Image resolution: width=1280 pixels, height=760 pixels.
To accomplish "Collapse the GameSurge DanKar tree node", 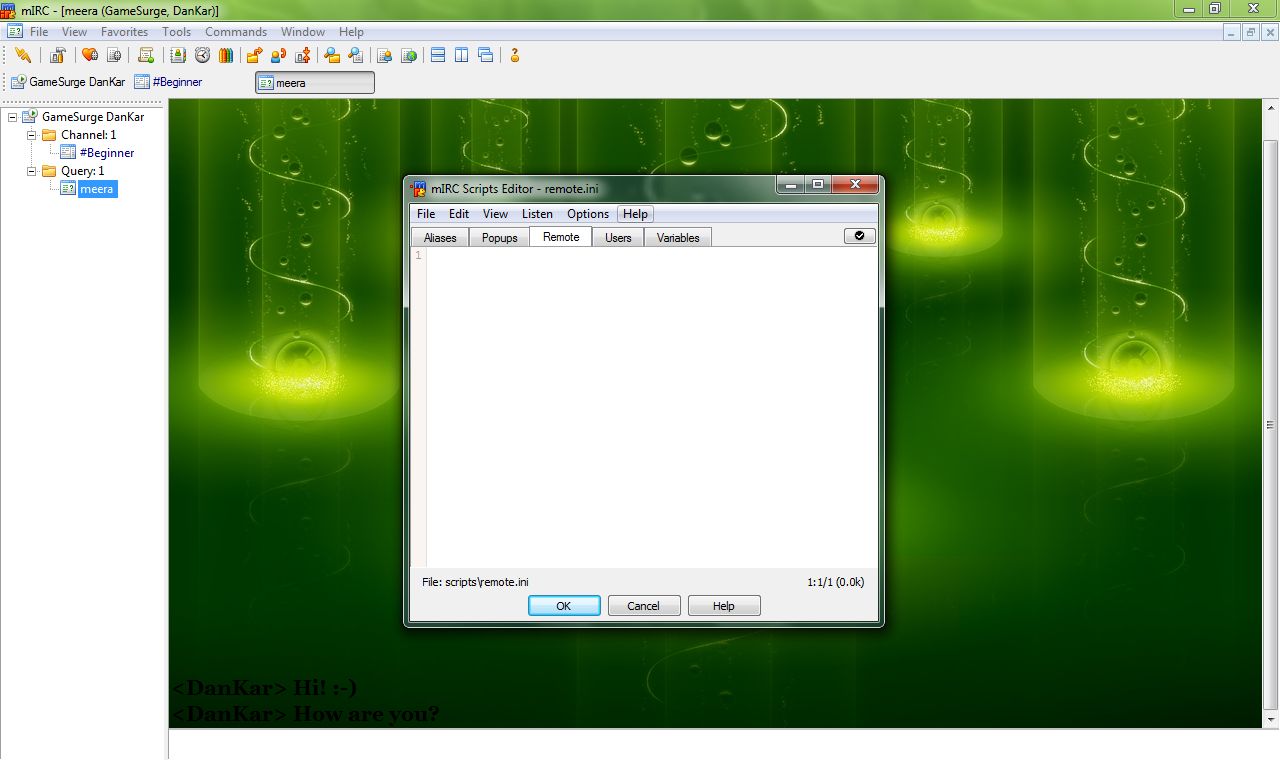I will pyautogui.click(x=12, y=117).
